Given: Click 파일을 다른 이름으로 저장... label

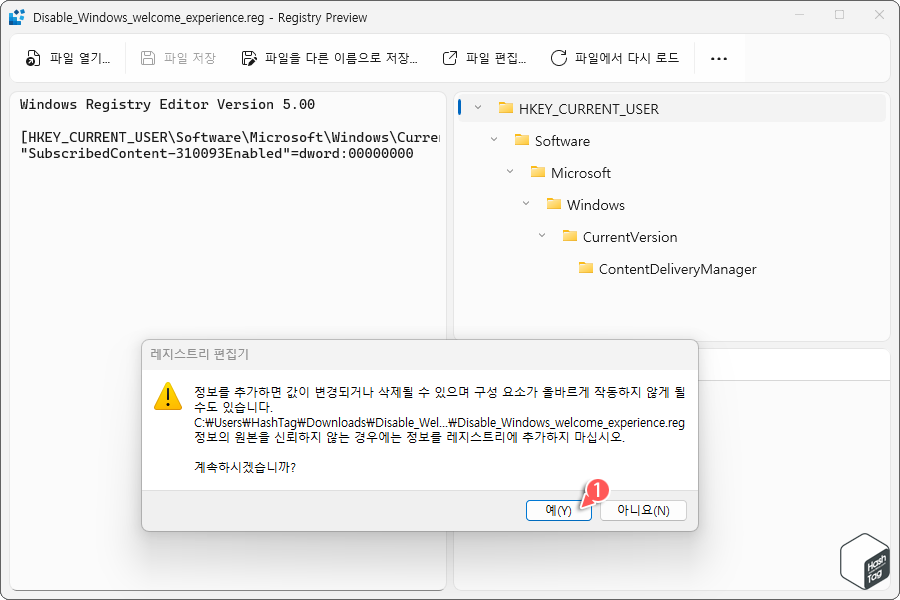Looking at the screenshot, I should (341, 58).
